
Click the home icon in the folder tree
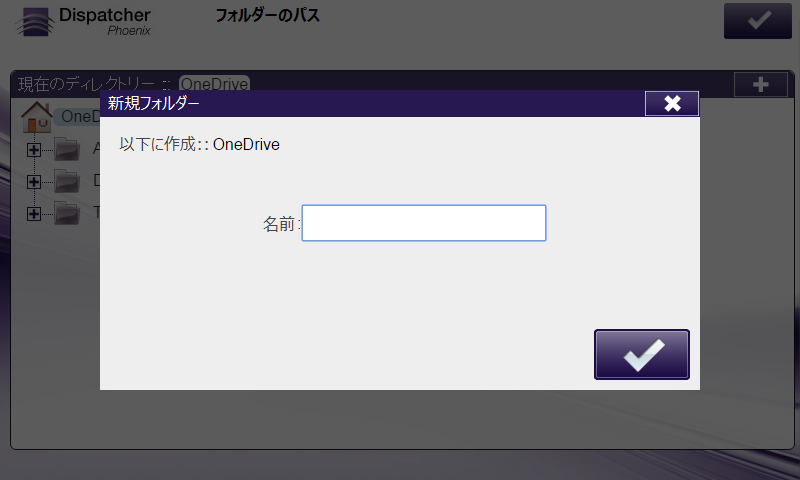37,117
